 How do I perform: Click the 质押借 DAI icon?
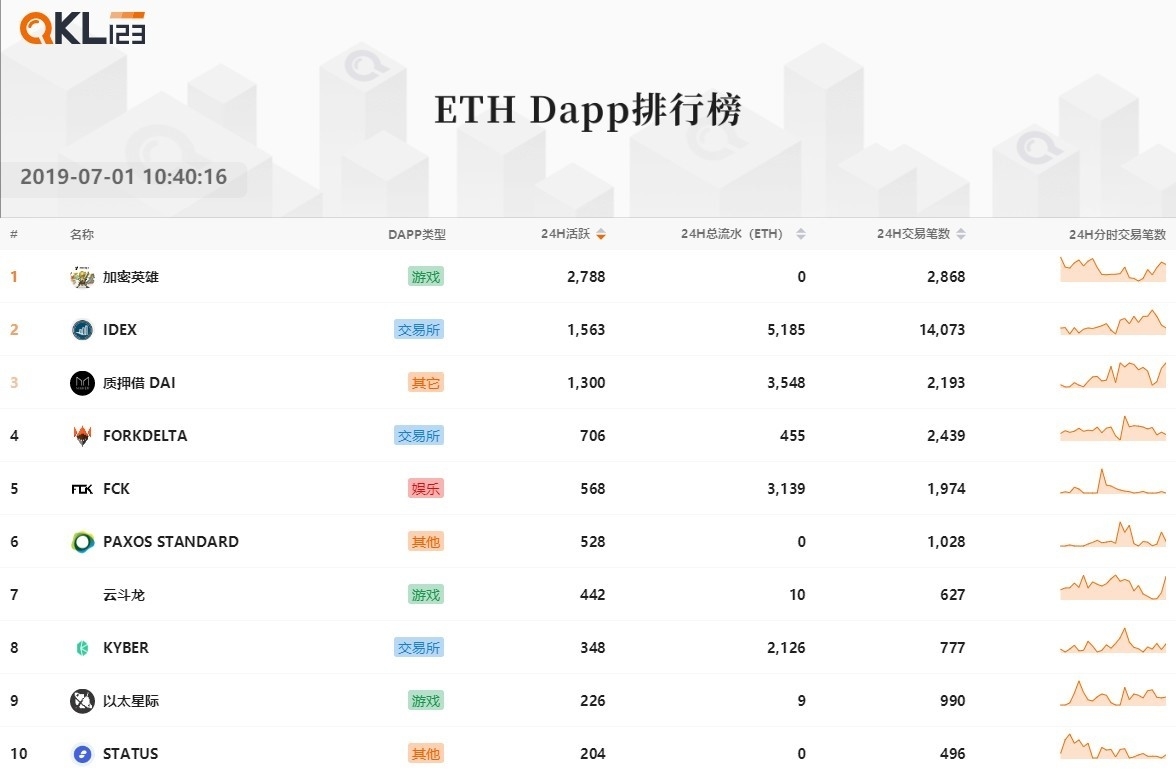coord(82,383)
